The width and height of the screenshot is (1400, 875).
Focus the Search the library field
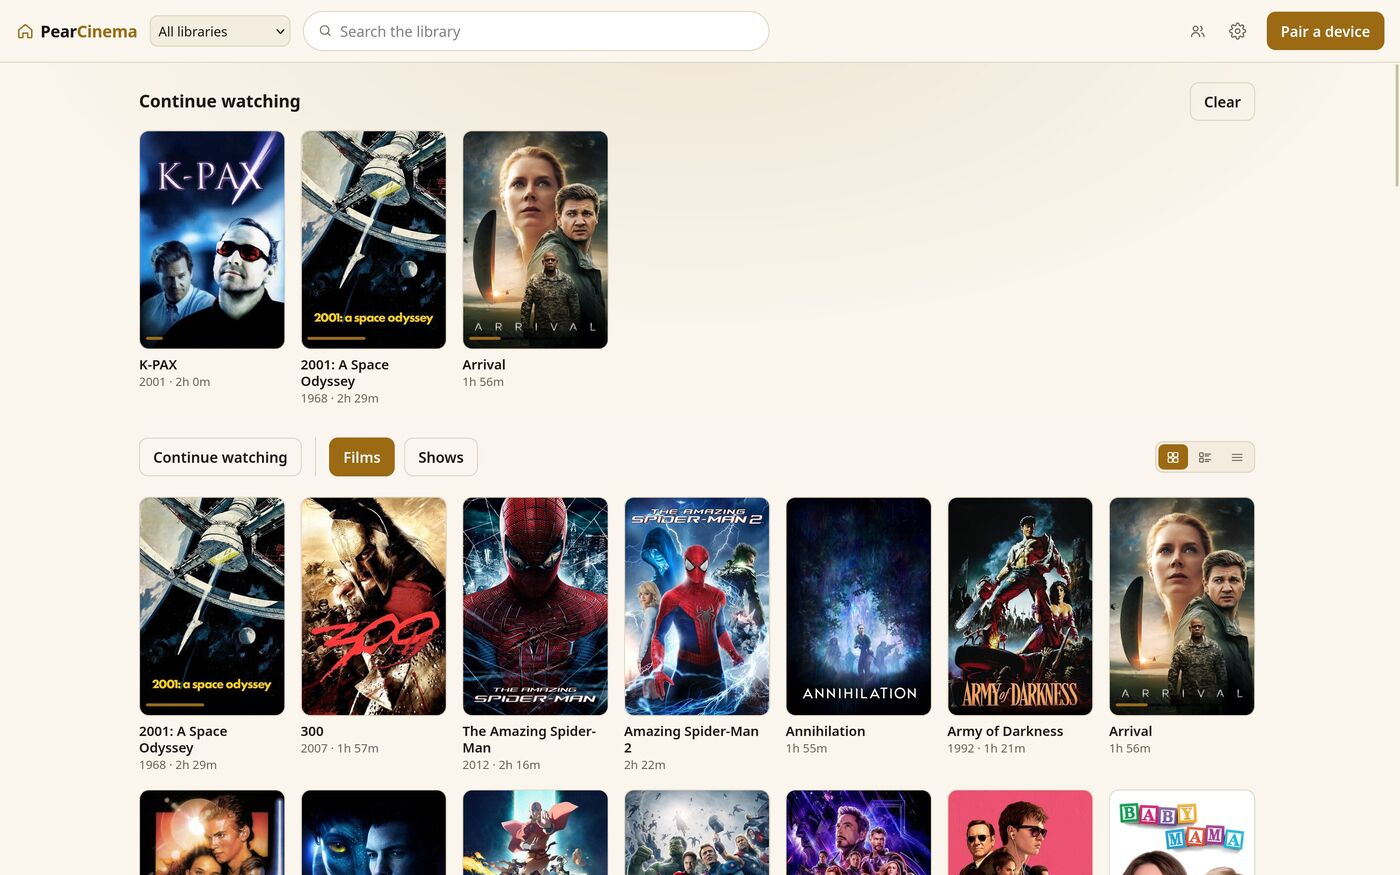click(x=536, y=31)
